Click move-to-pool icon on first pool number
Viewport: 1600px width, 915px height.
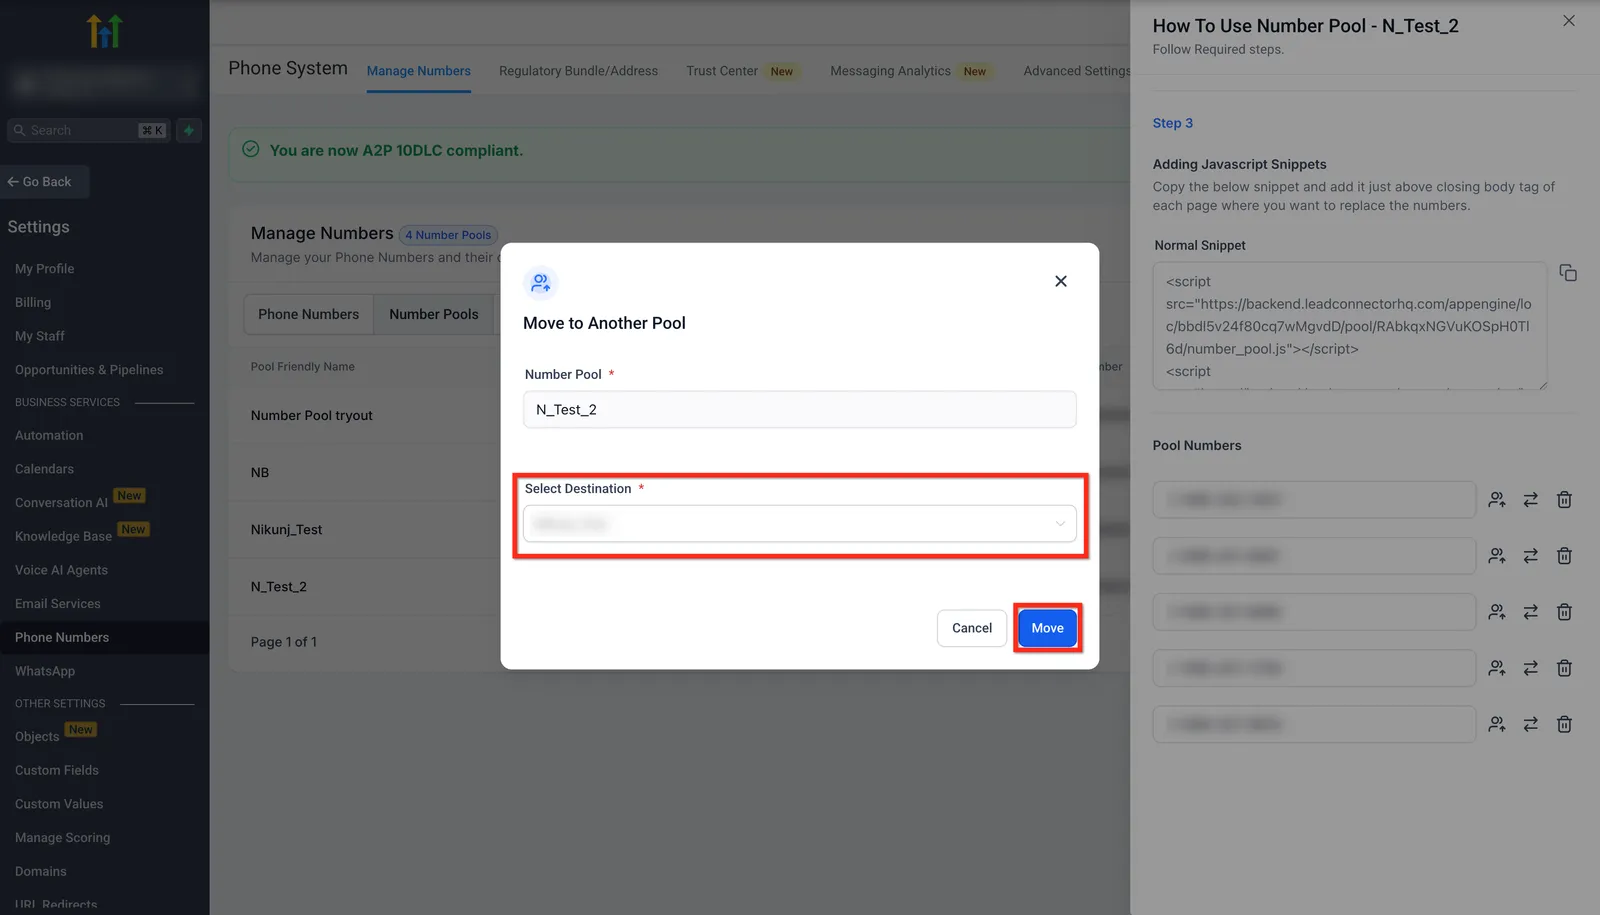[x=1497, y=500]
